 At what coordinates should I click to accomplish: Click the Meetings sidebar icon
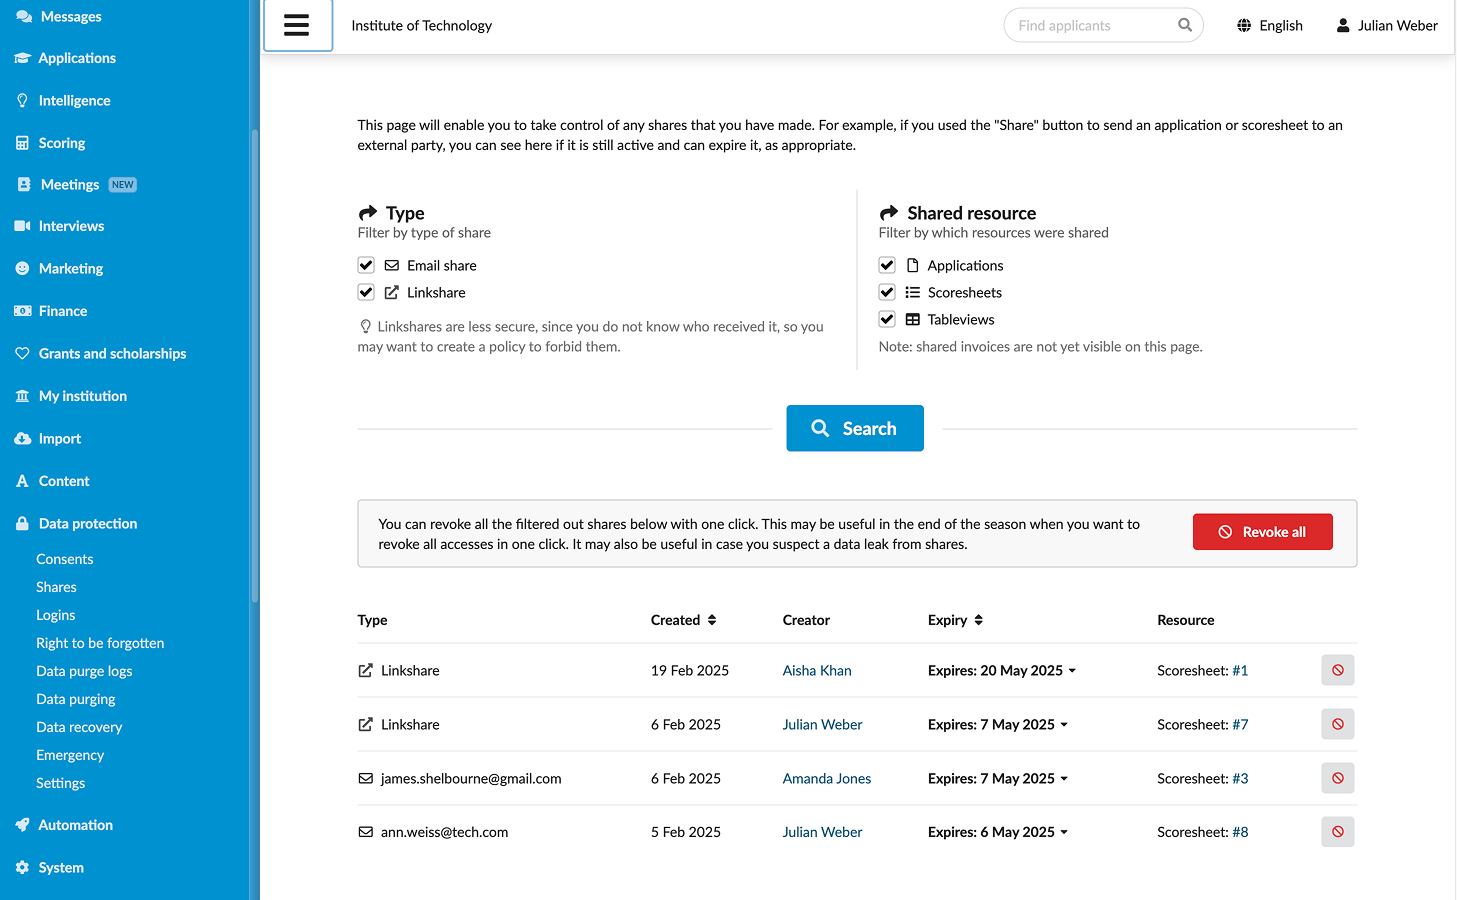(x=24, y=185)
